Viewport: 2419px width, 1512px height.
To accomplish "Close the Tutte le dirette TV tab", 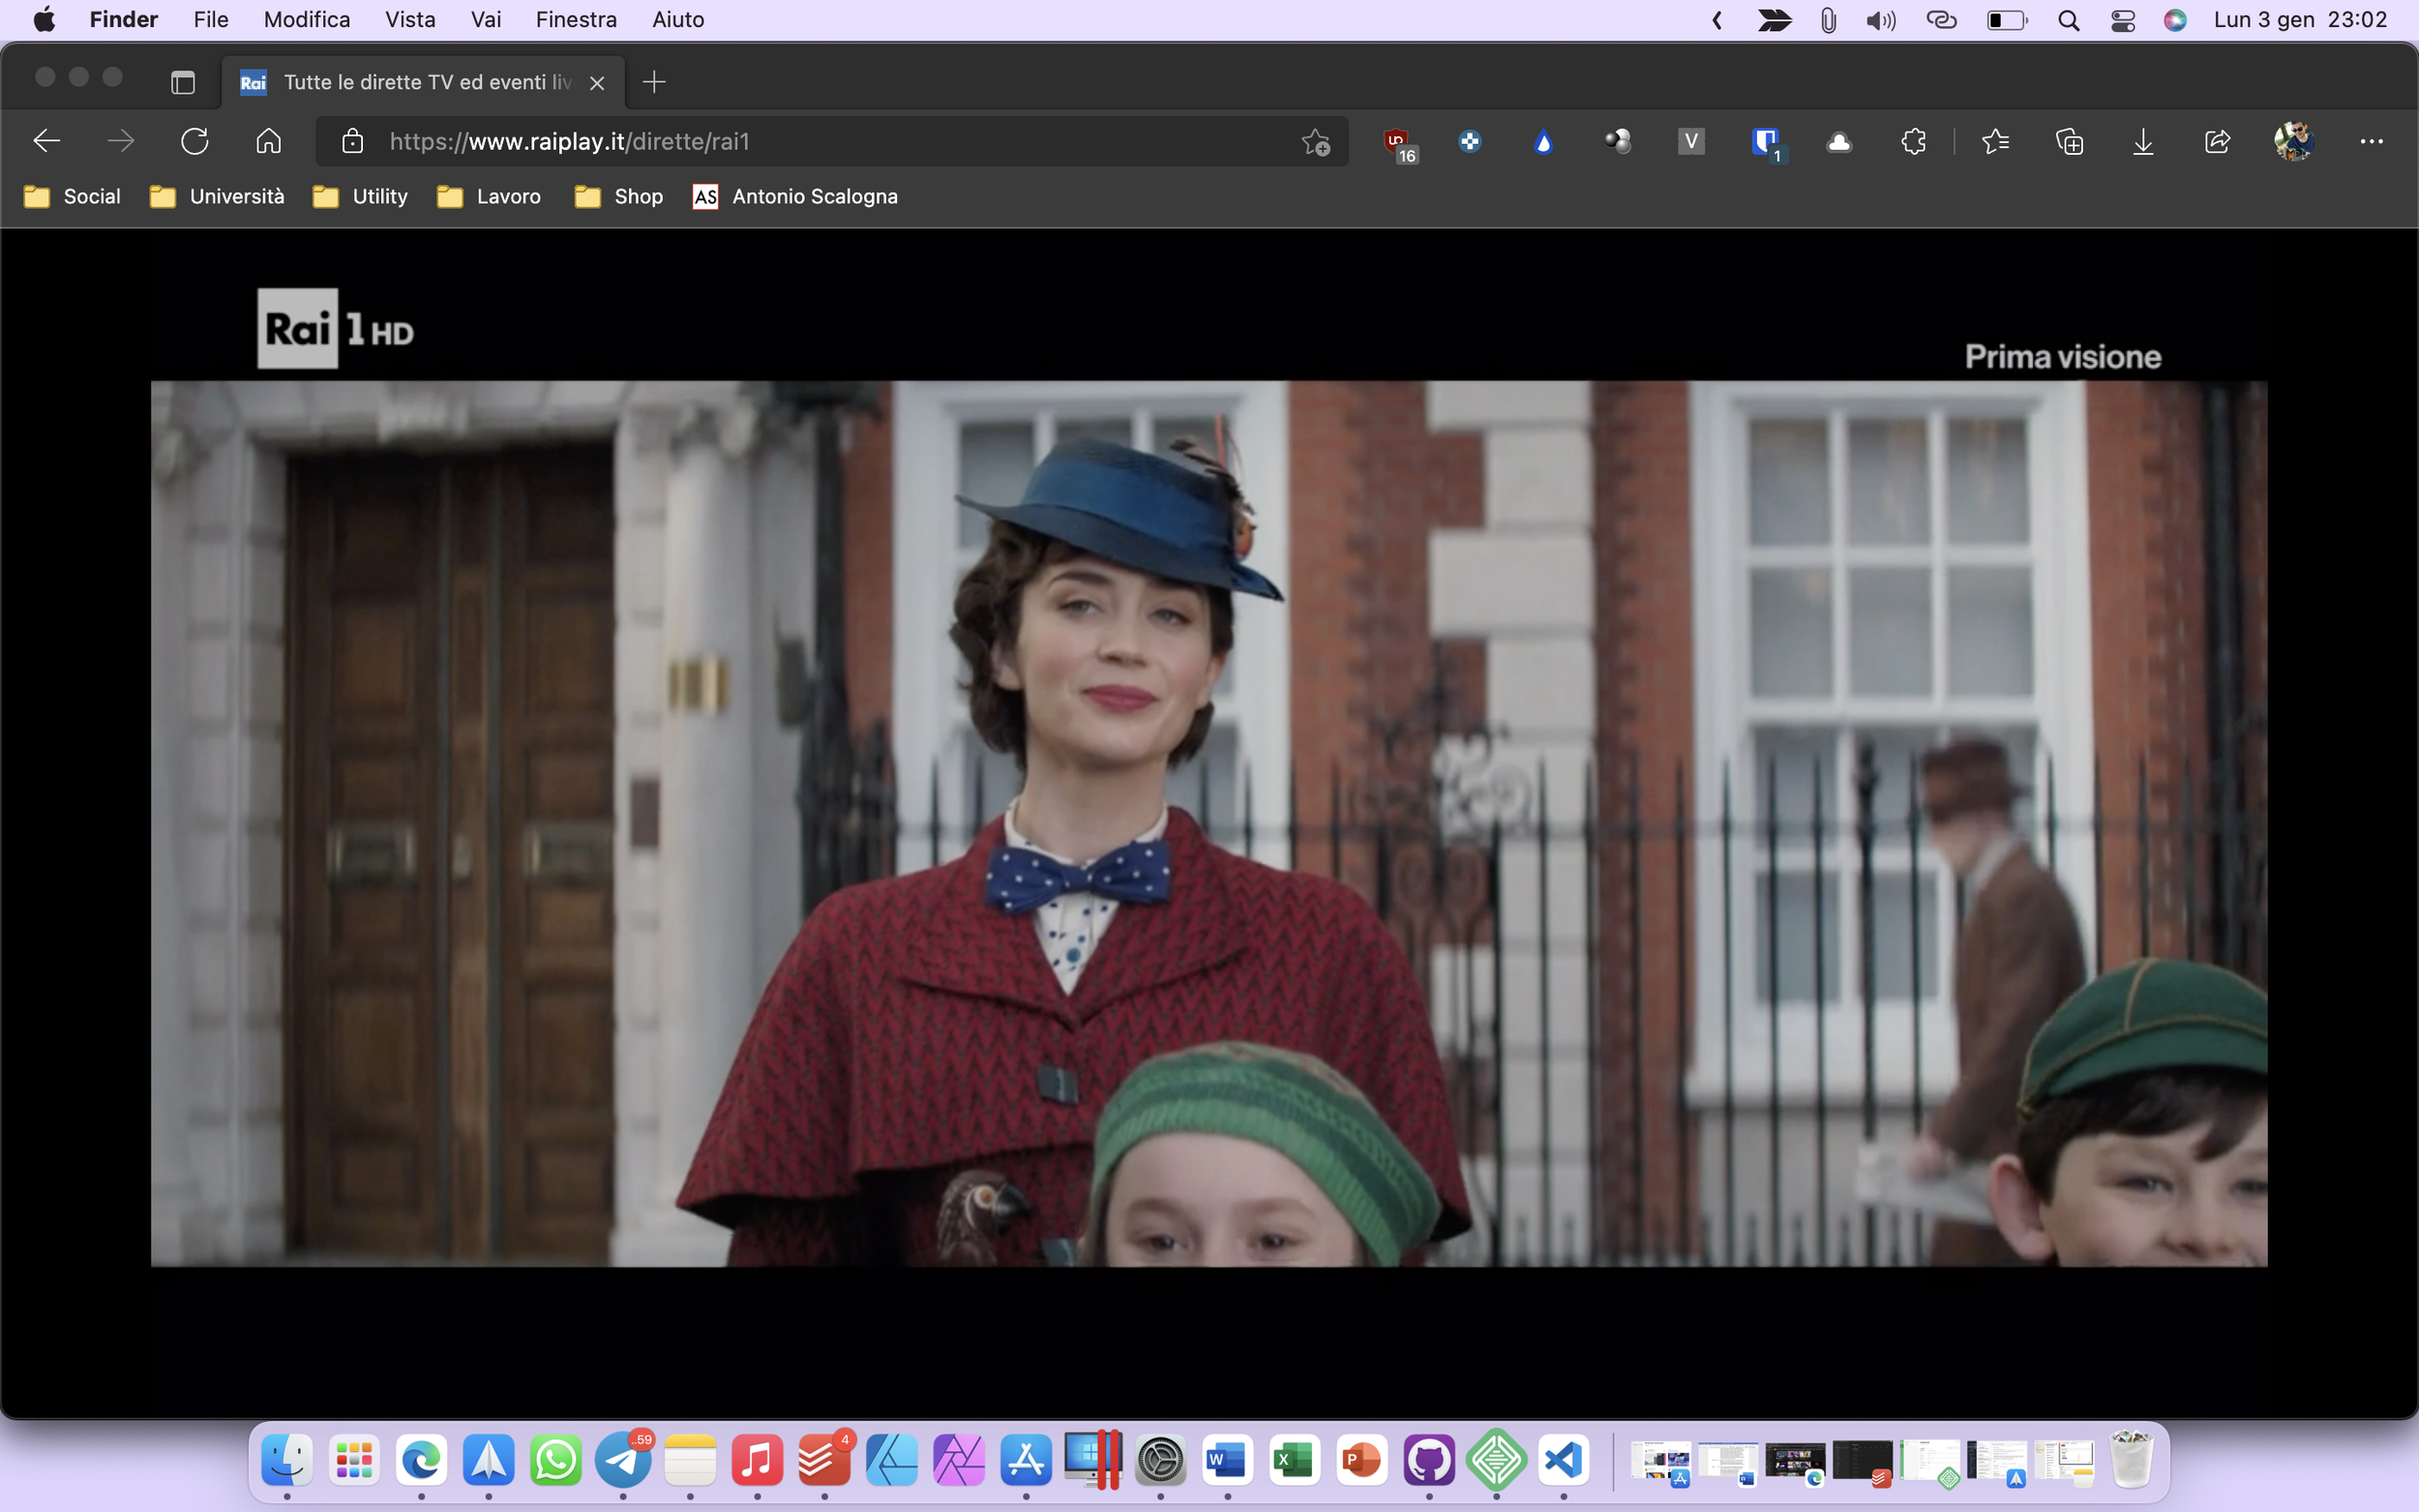I will coord(597,83).
